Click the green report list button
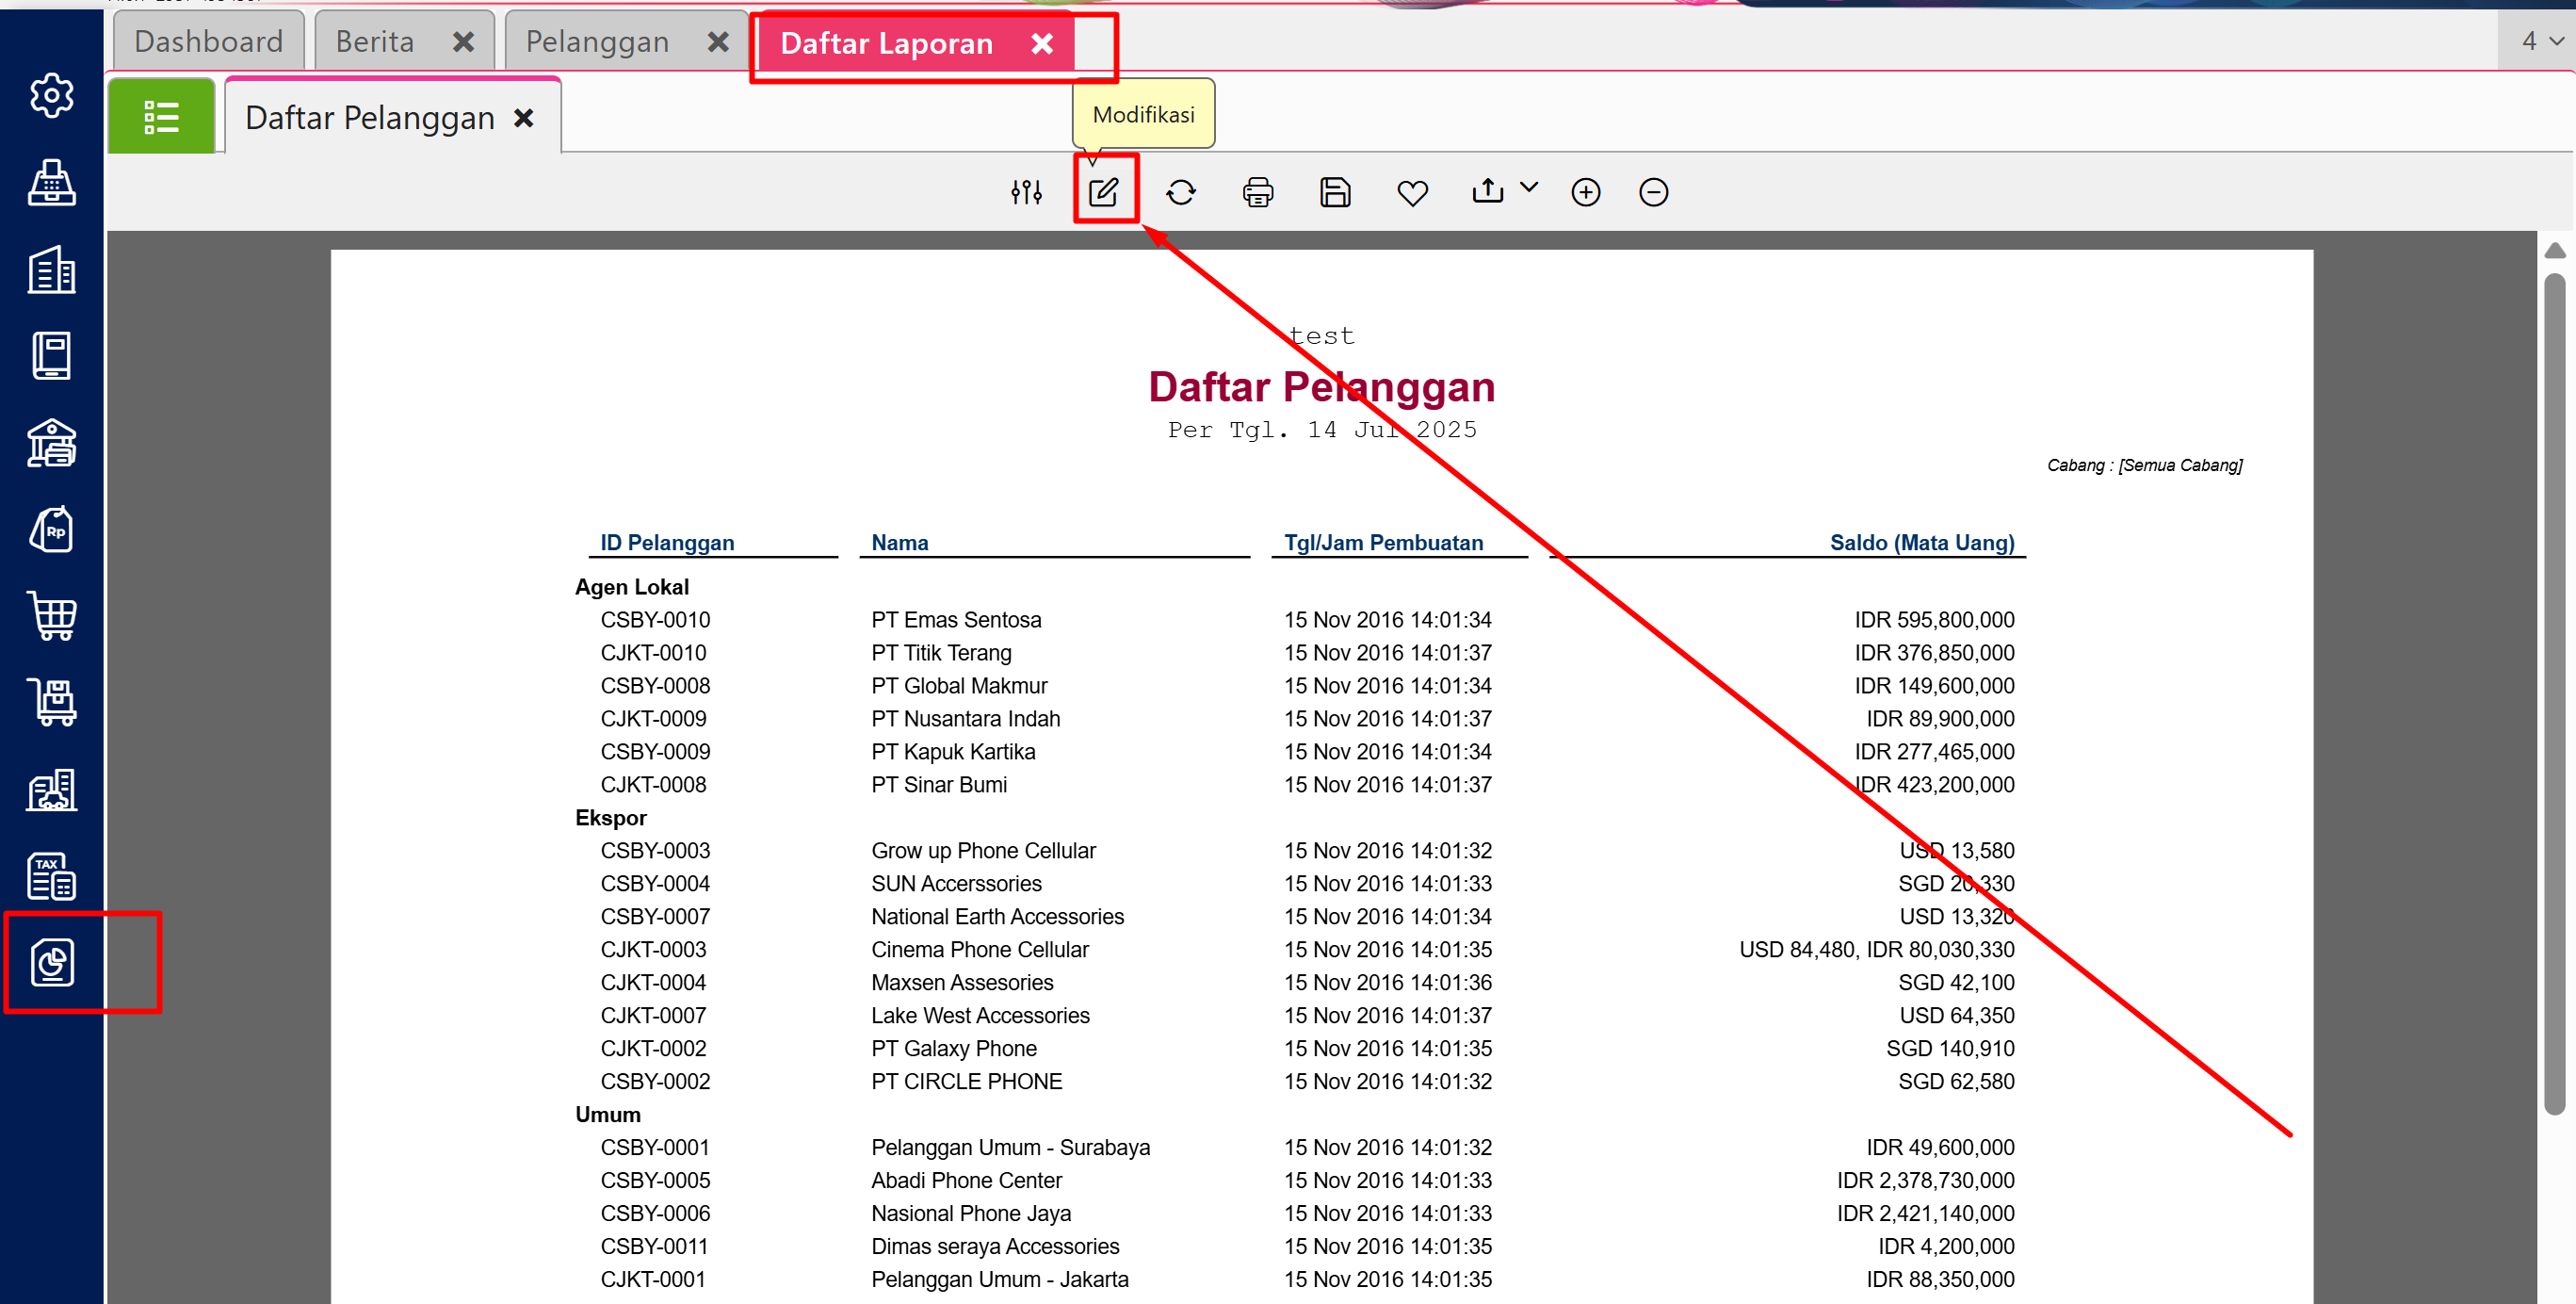 (161, 117)
